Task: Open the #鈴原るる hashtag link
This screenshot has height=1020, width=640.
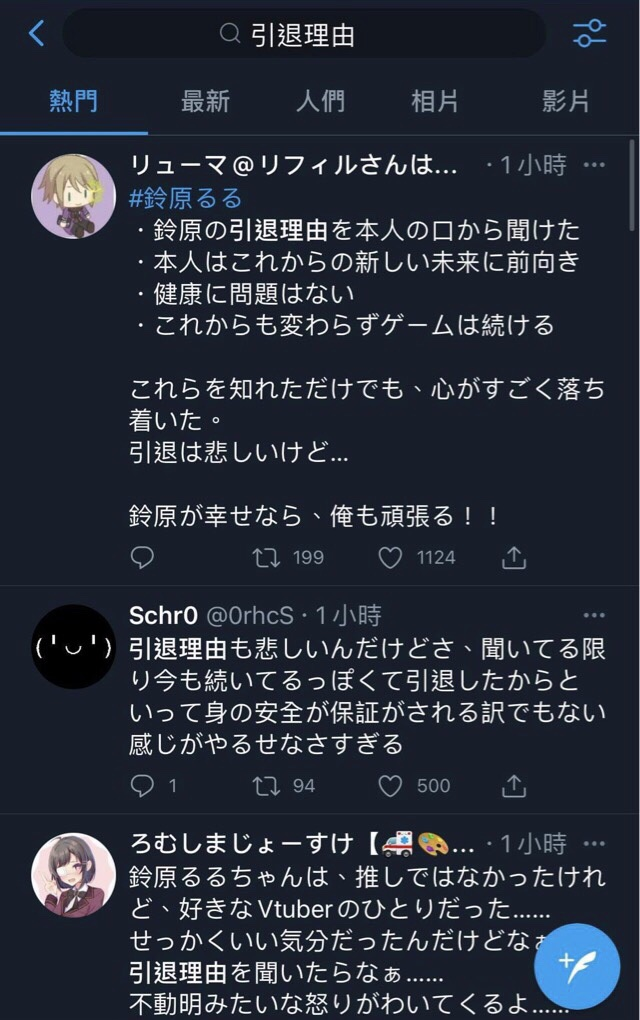Action: 186,198
